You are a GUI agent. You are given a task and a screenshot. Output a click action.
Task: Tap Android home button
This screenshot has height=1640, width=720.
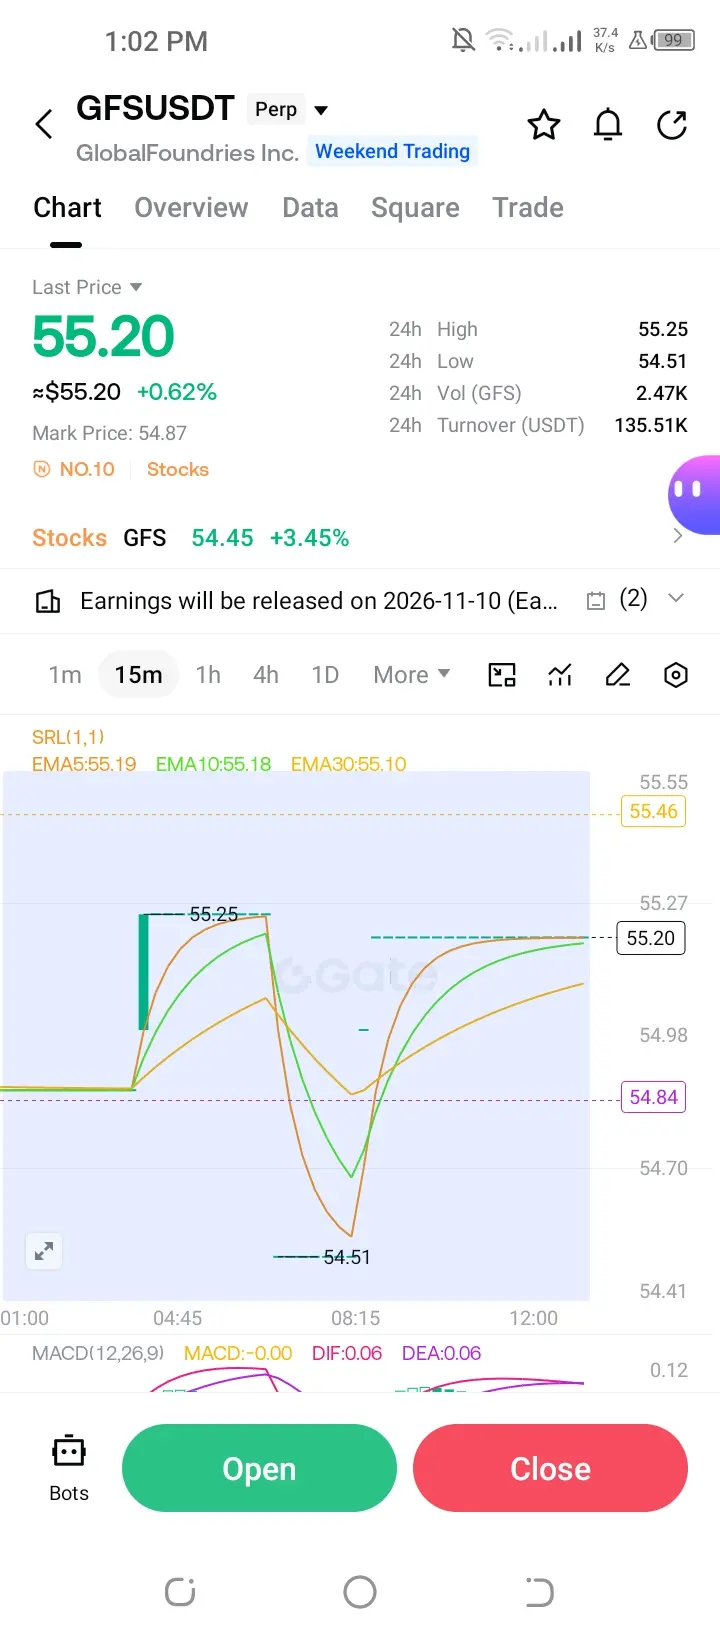click(x=360, y=1591)
